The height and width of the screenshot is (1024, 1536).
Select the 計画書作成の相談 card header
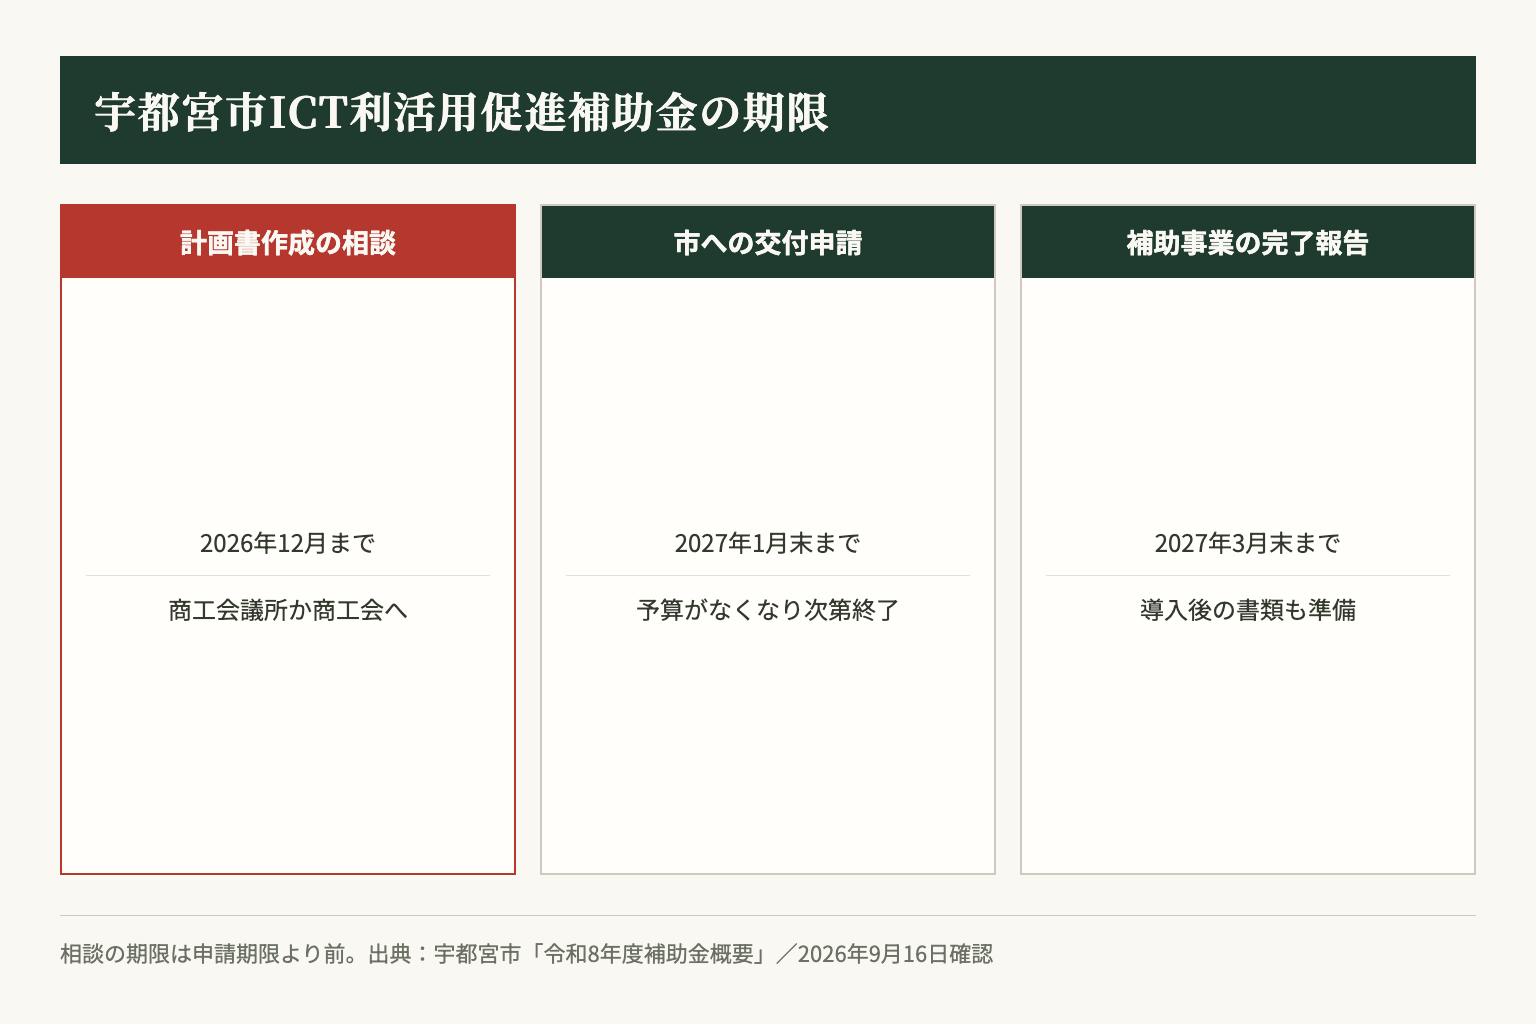tap(288, 242)
